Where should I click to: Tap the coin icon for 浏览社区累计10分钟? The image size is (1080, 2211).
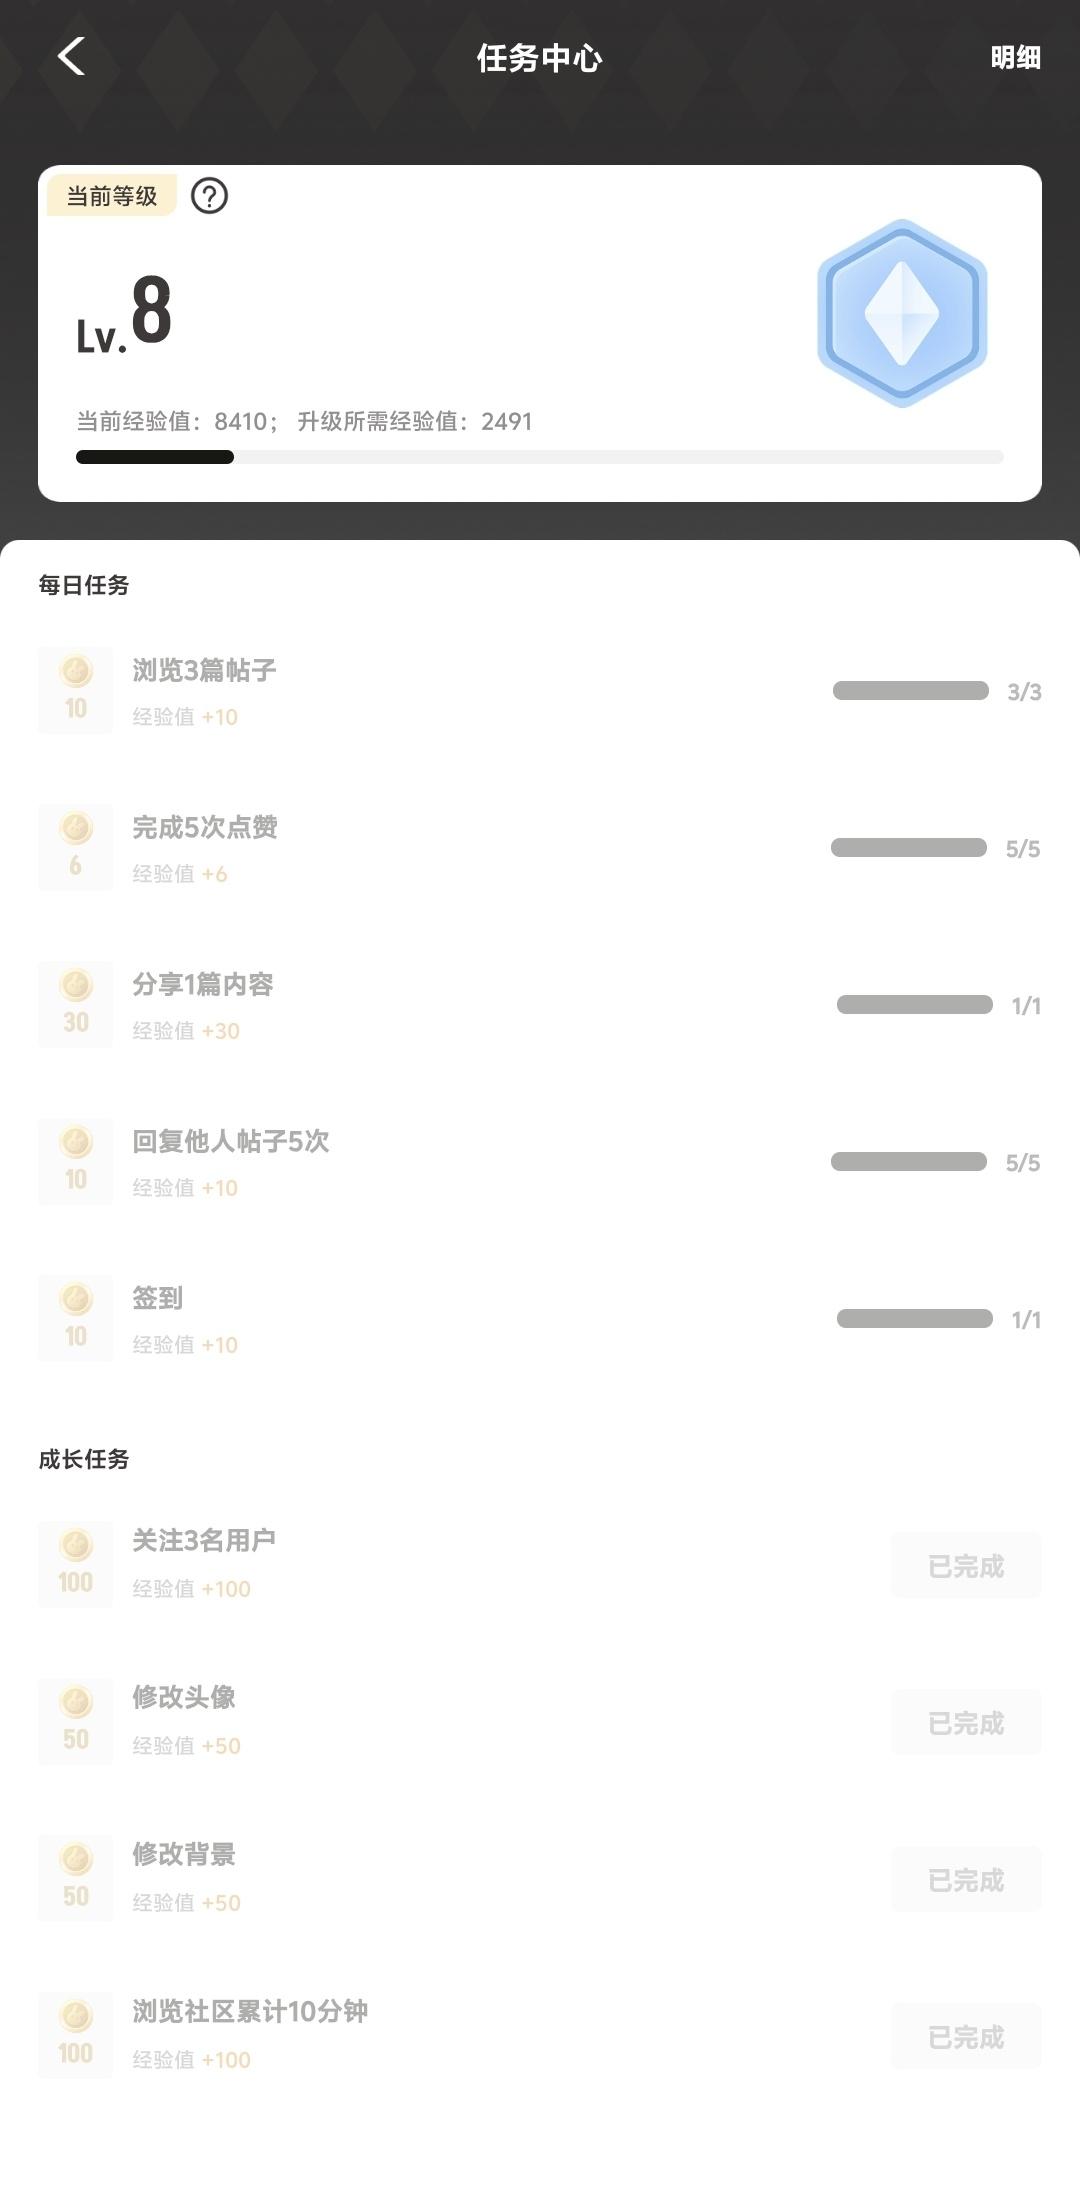point(76,2035)
